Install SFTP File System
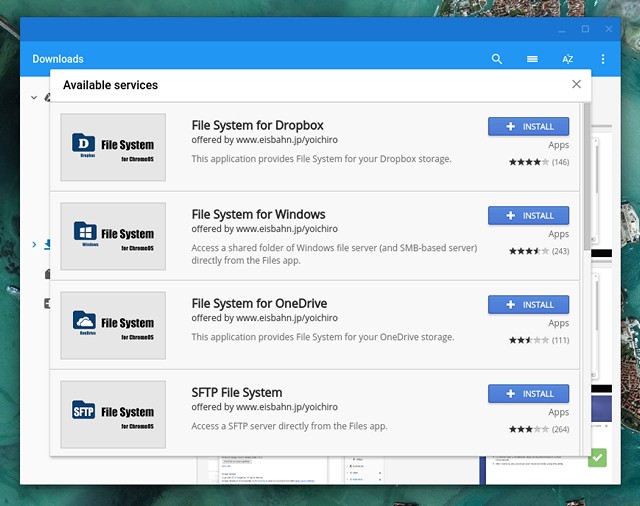Screen dimensions: 640x506 click(x=528, y=393)
